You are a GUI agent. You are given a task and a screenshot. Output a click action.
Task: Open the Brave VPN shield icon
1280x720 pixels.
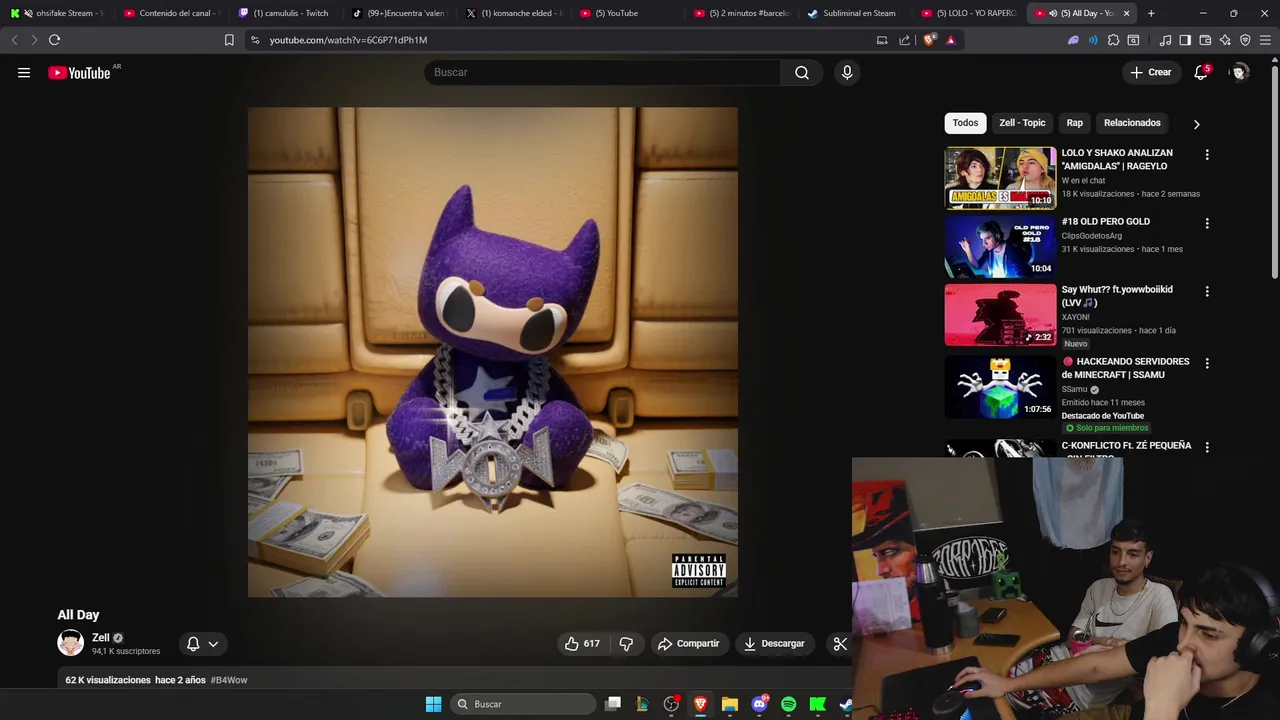(x=1245, y=40)
